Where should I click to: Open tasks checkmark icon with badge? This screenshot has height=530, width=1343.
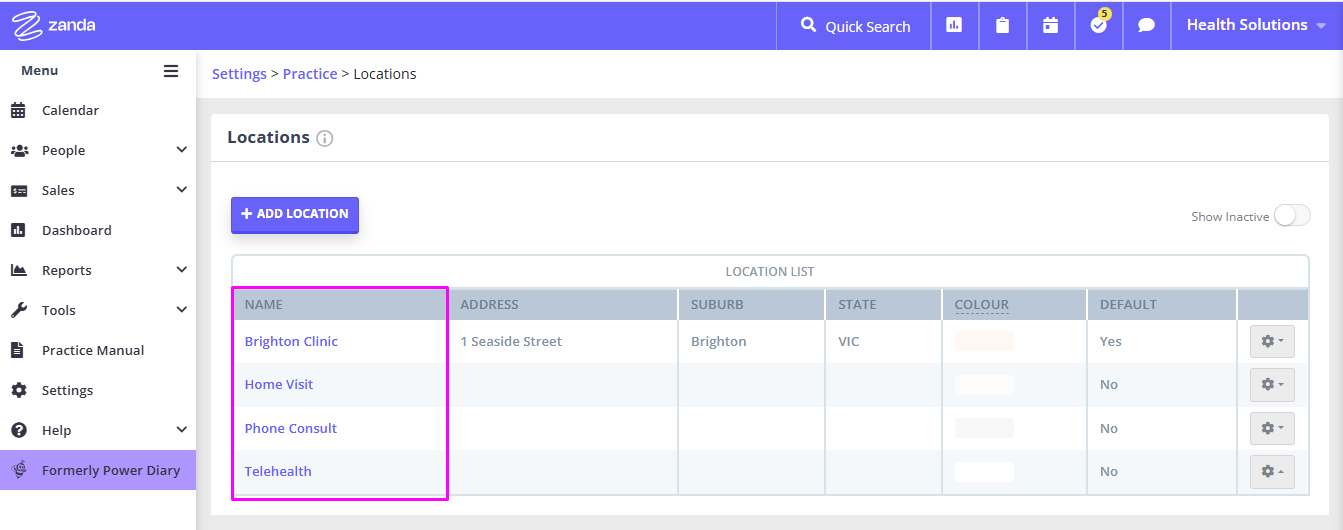point(1099,24)
